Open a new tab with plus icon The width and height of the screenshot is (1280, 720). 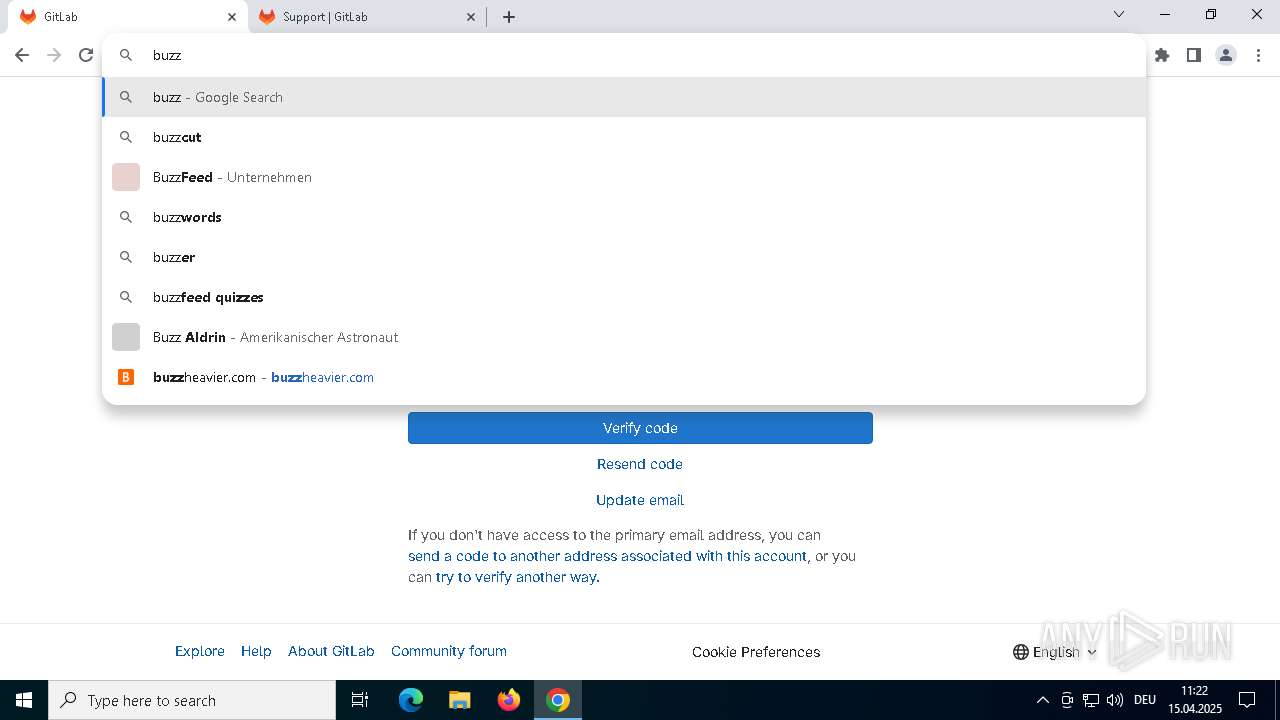click(509, 17)
